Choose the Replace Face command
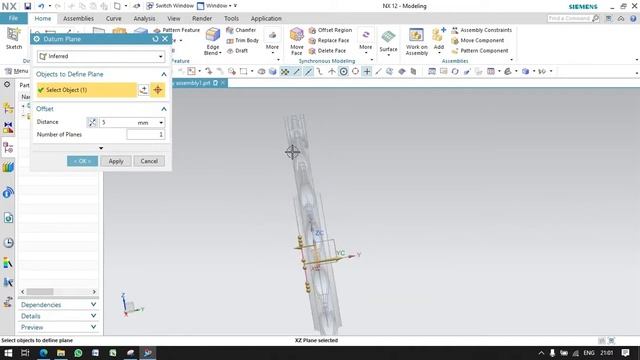Screen dimensions: 640x360 329,40
